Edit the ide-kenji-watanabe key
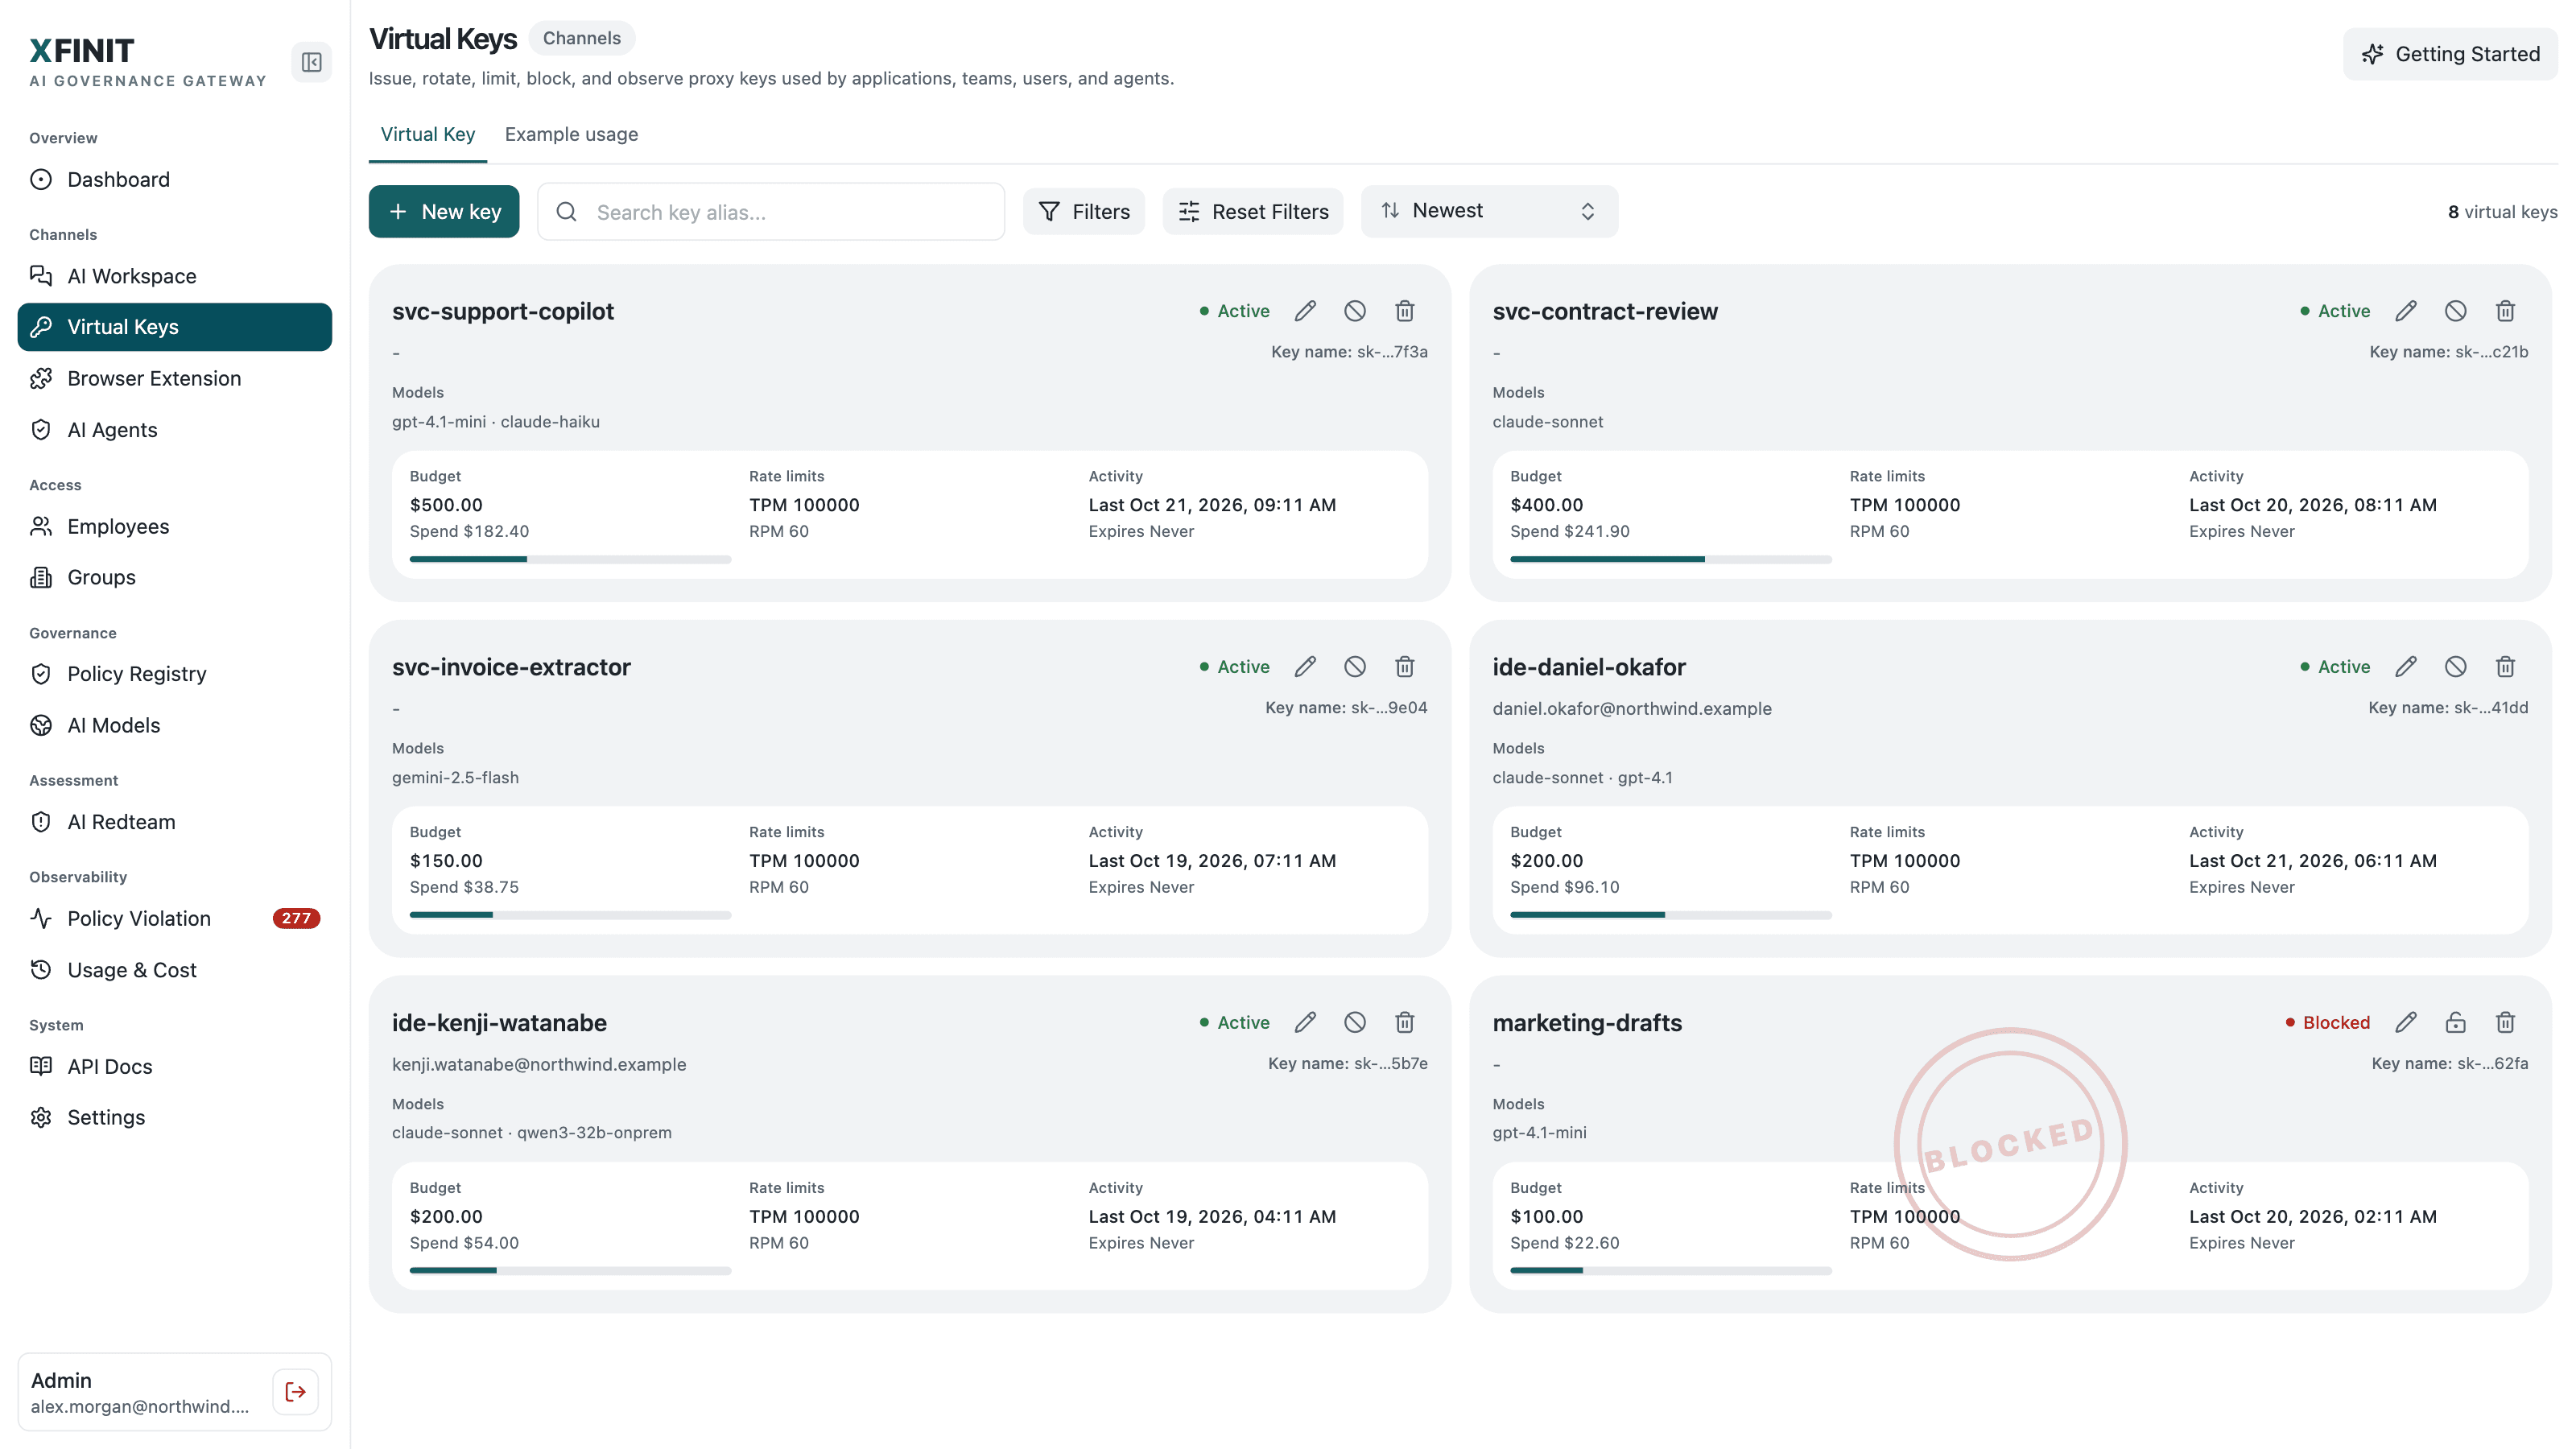This screenshot has width=2576, height=1449. pos(1305,1022)
